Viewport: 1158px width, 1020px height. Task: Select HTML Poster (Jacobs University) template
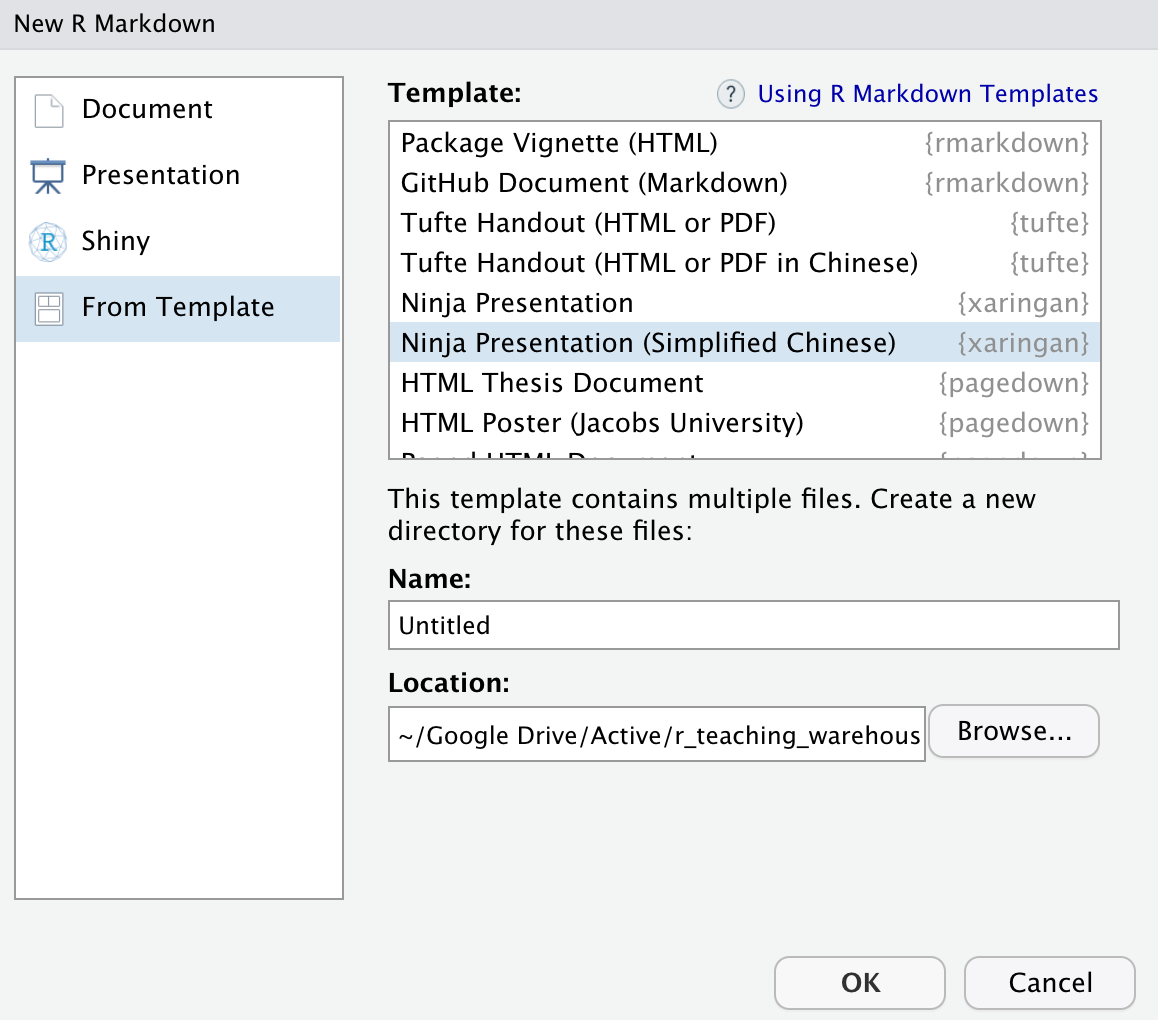coord(744,422)
